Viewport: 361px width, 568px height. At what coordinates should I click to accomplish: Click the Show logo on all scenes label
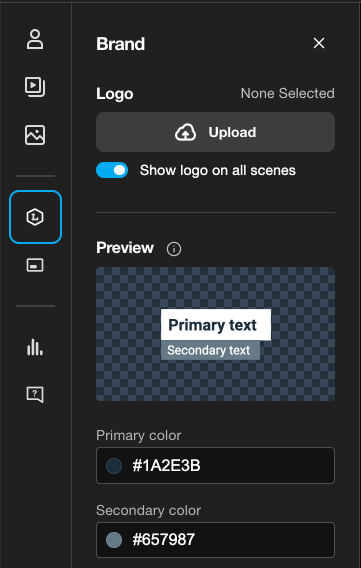[x=218, y=170]
